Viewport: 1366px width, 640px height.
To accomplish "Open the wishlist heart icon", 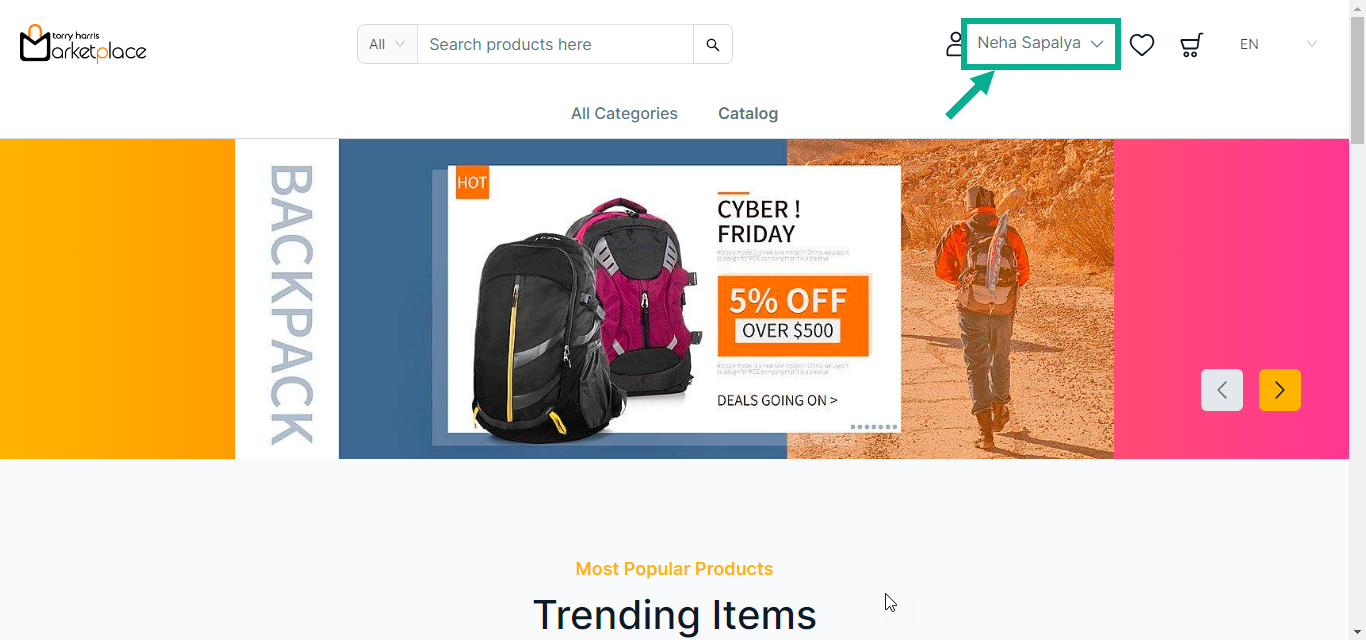I will coord(1142,45).
